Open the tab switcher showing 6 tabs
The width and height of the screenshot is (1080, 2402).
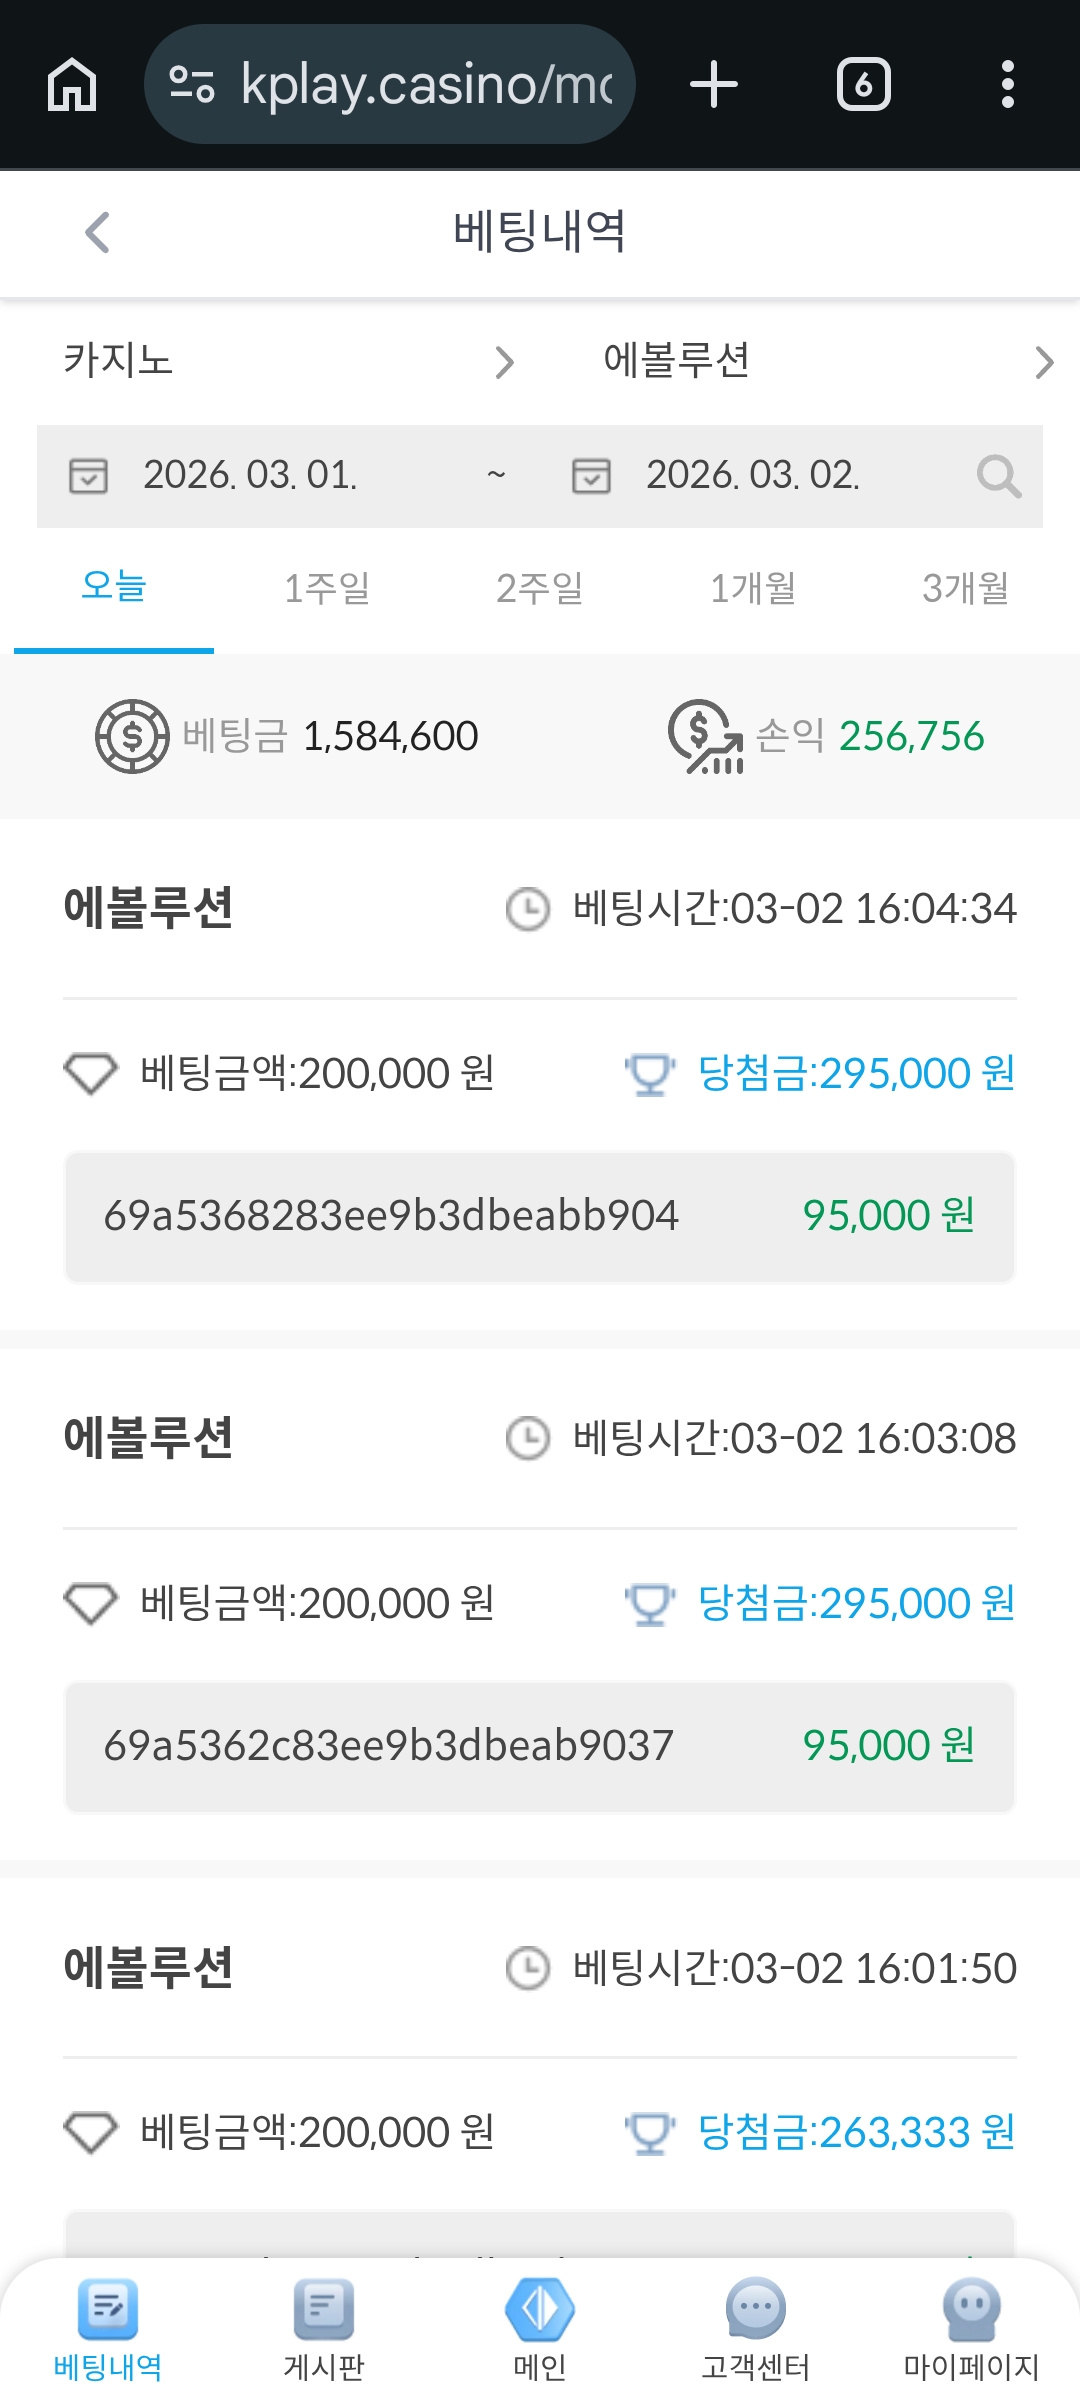[863, 85]
